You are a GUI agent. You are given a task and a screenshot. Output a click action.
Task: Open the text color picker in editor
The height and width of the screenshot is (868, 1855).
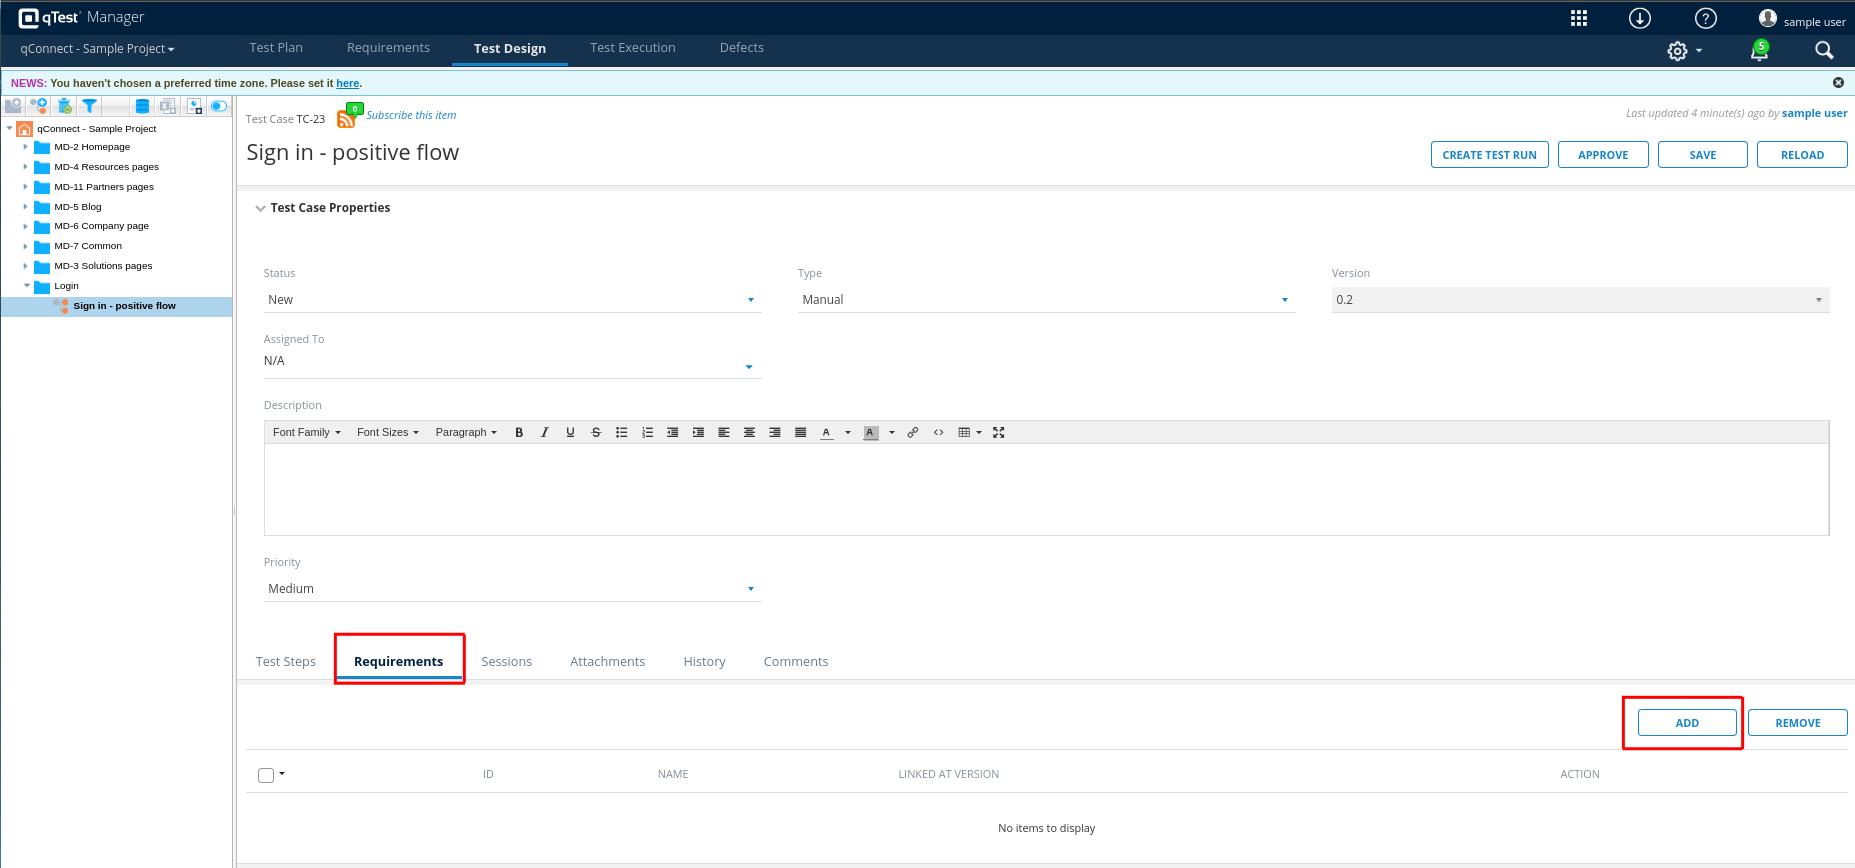coord(848,433)
